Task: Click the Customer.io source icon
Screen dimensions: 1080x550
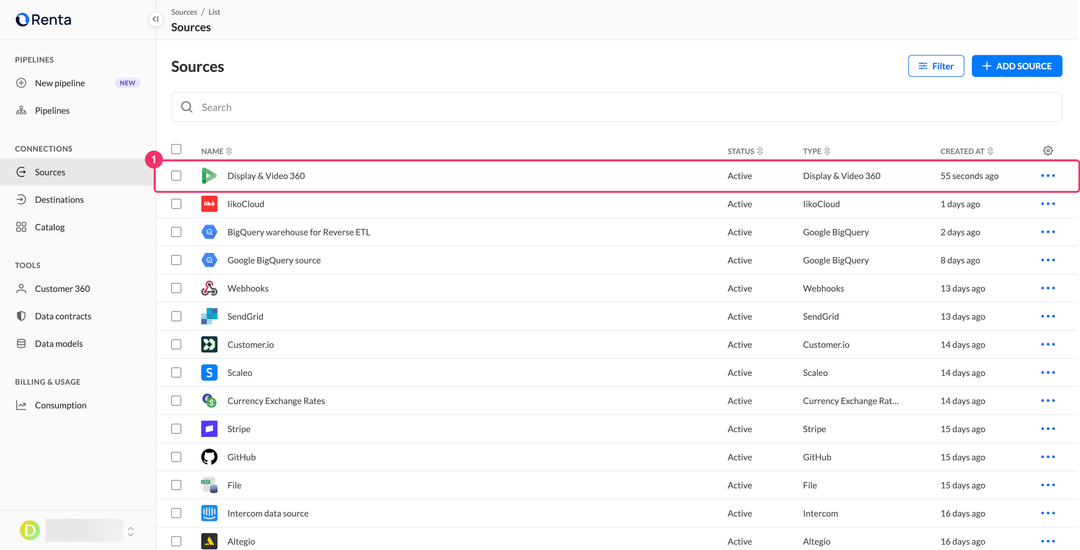Action: 209,344
